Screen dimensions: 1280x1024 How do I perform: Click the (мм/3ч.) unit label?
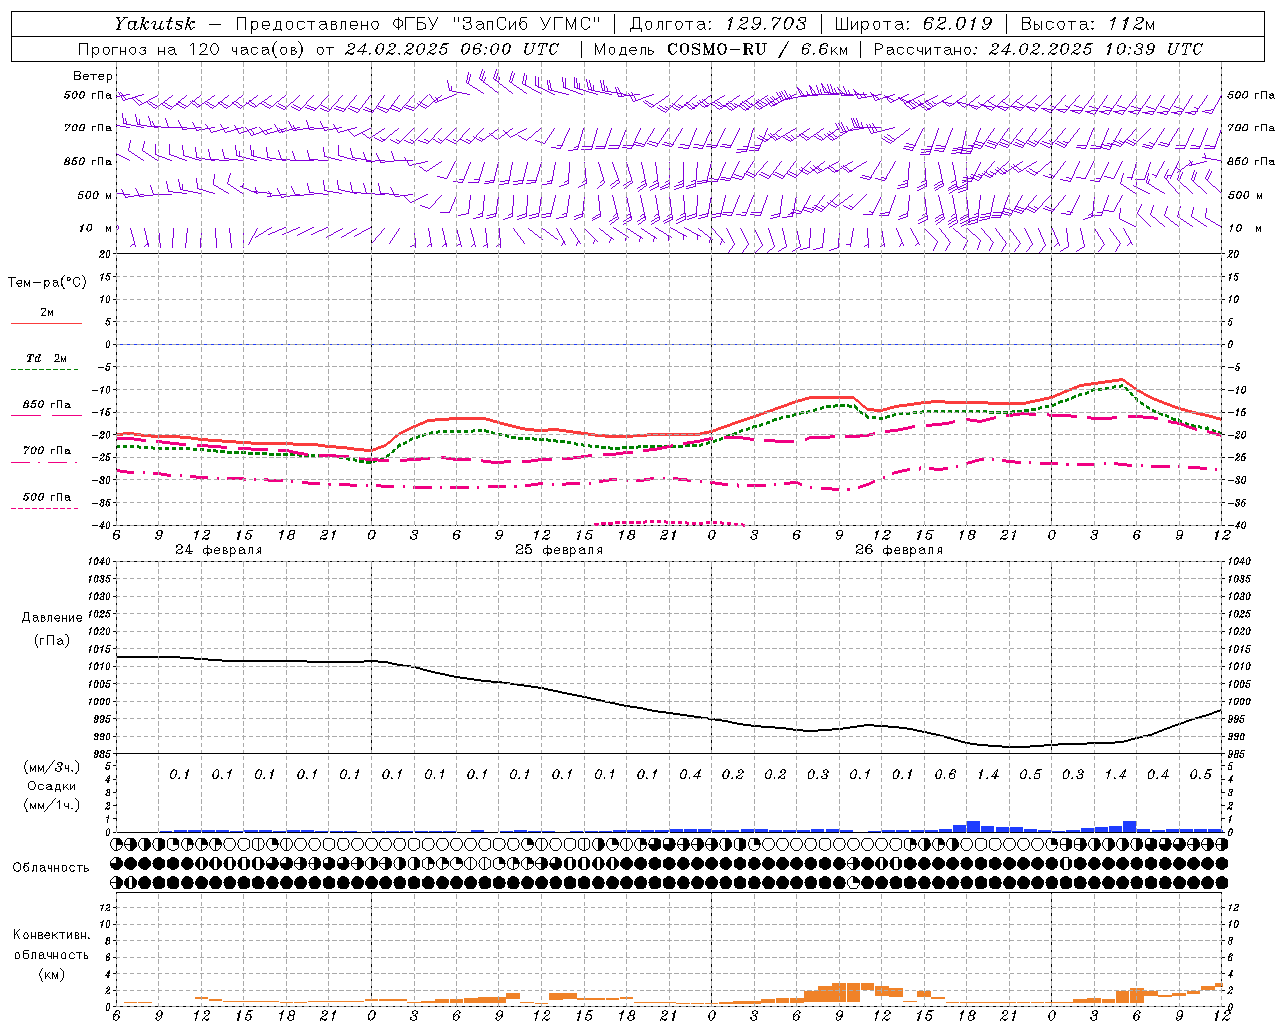click(x=51, y=767)
